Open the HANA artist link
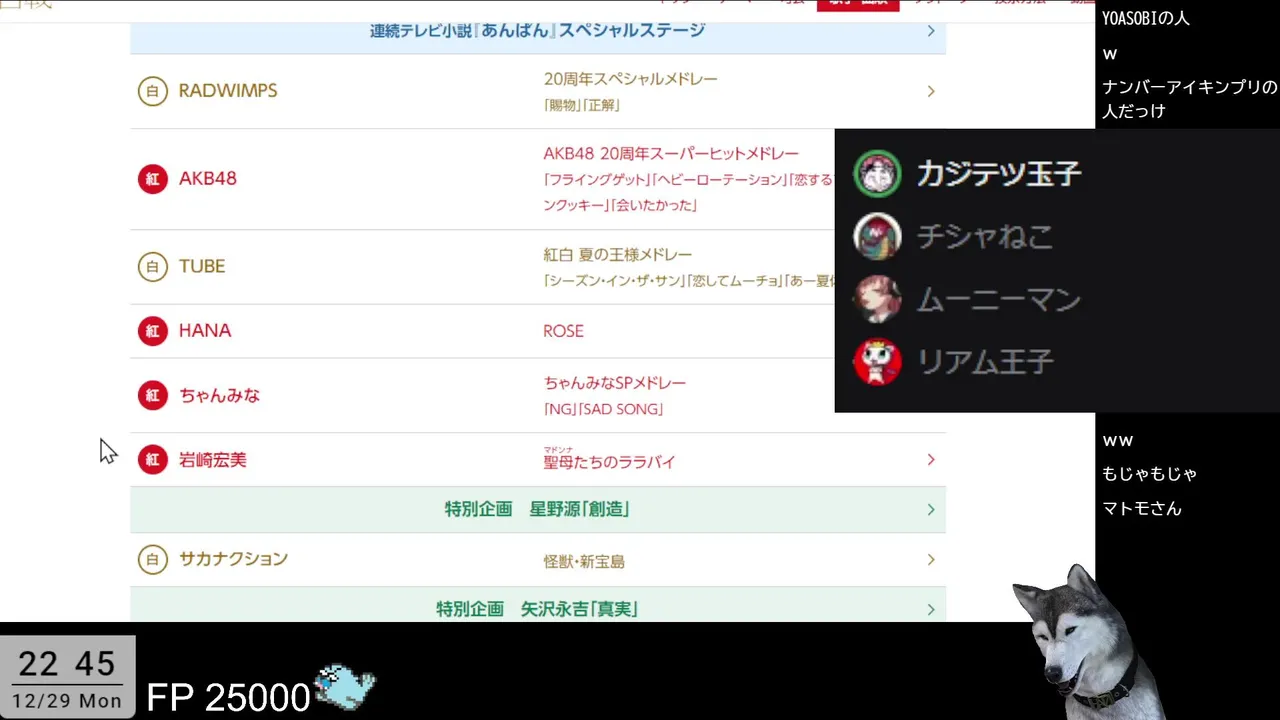The height and width of the screenshot is (720, 1280). click(205, 331)
